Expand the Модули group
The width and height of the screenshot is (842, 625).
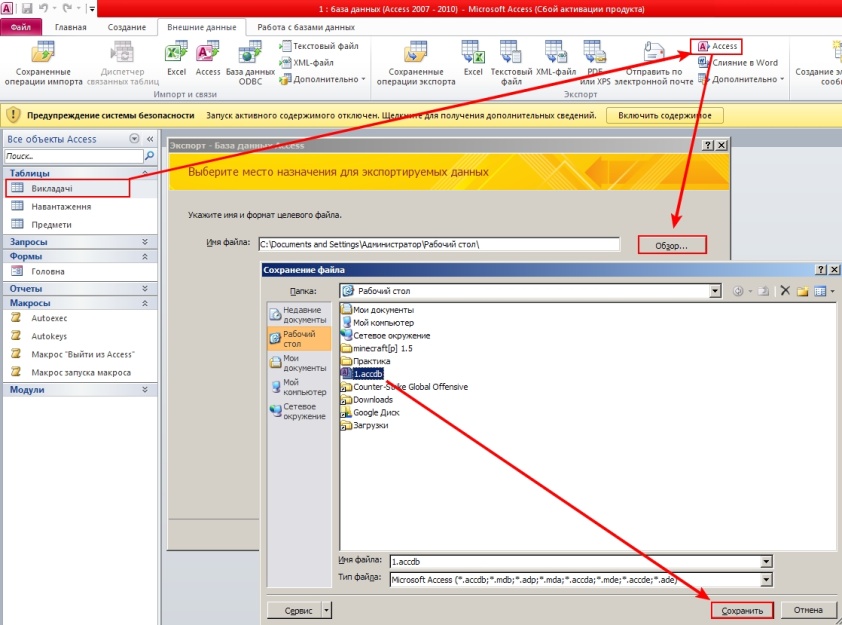(145, 390)
